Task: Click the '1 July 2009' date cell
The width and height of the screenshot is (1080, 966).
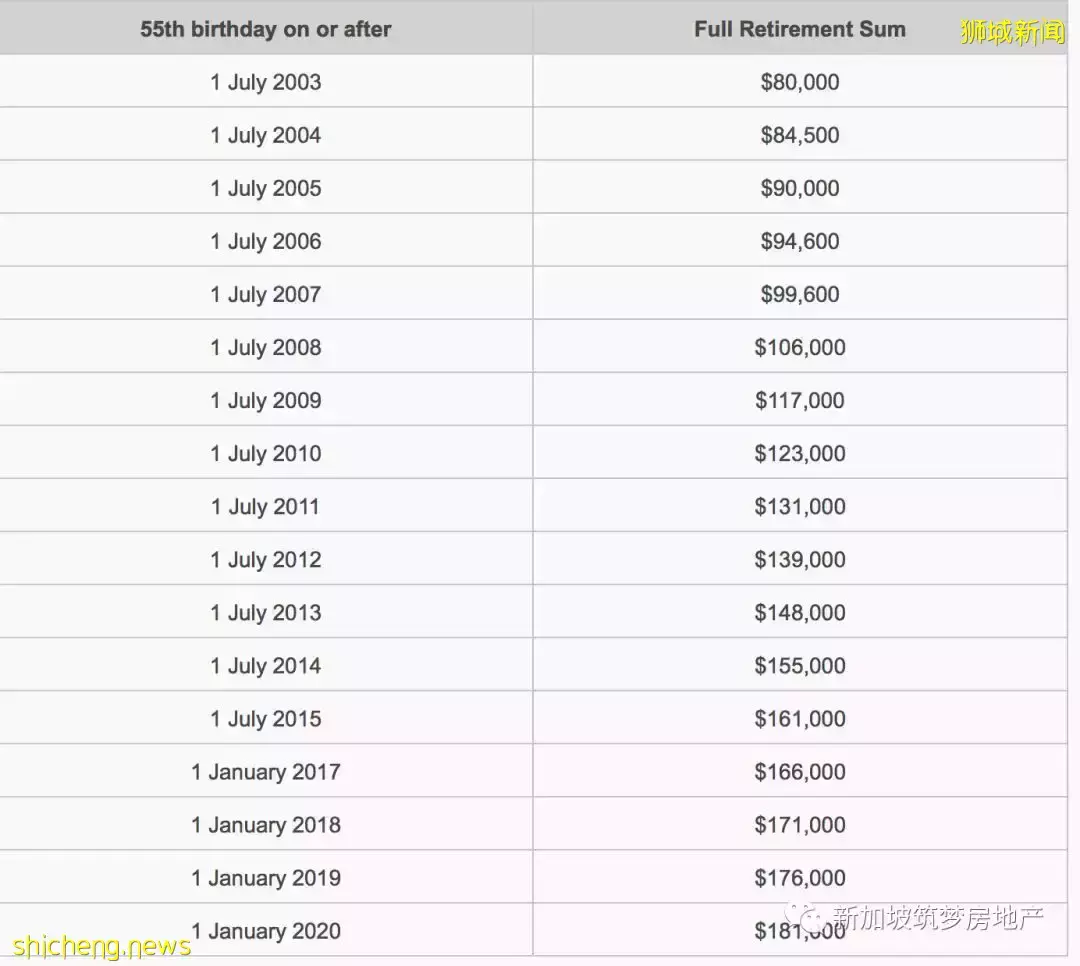Action: tap(266, 400)
